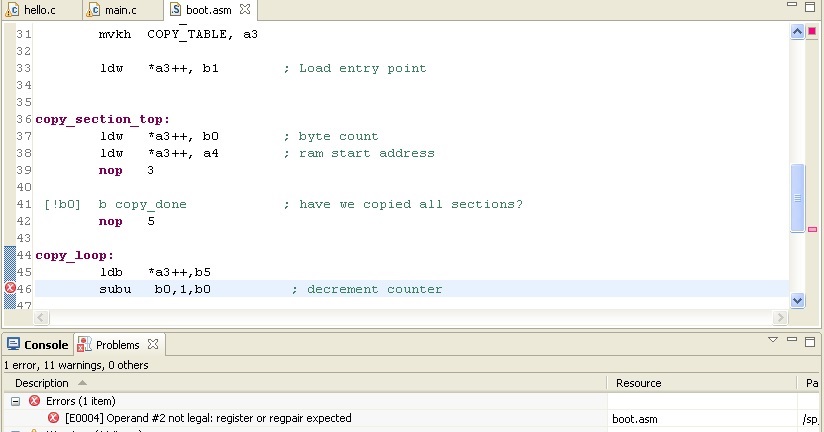Click the copy_loop label on line 44

[x=74, y=256]
